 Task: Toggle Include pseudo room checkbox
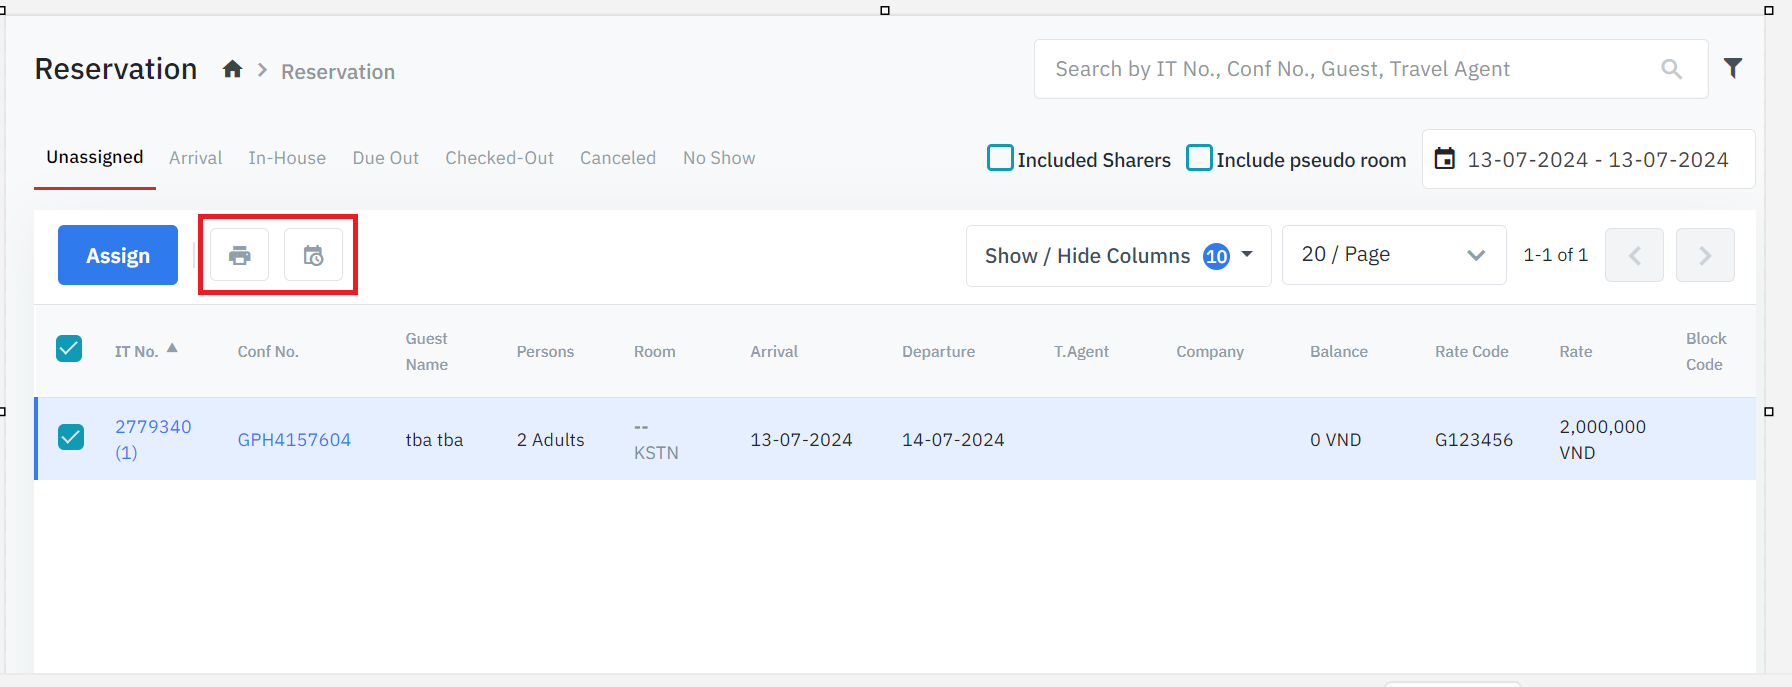point(1199,158)
